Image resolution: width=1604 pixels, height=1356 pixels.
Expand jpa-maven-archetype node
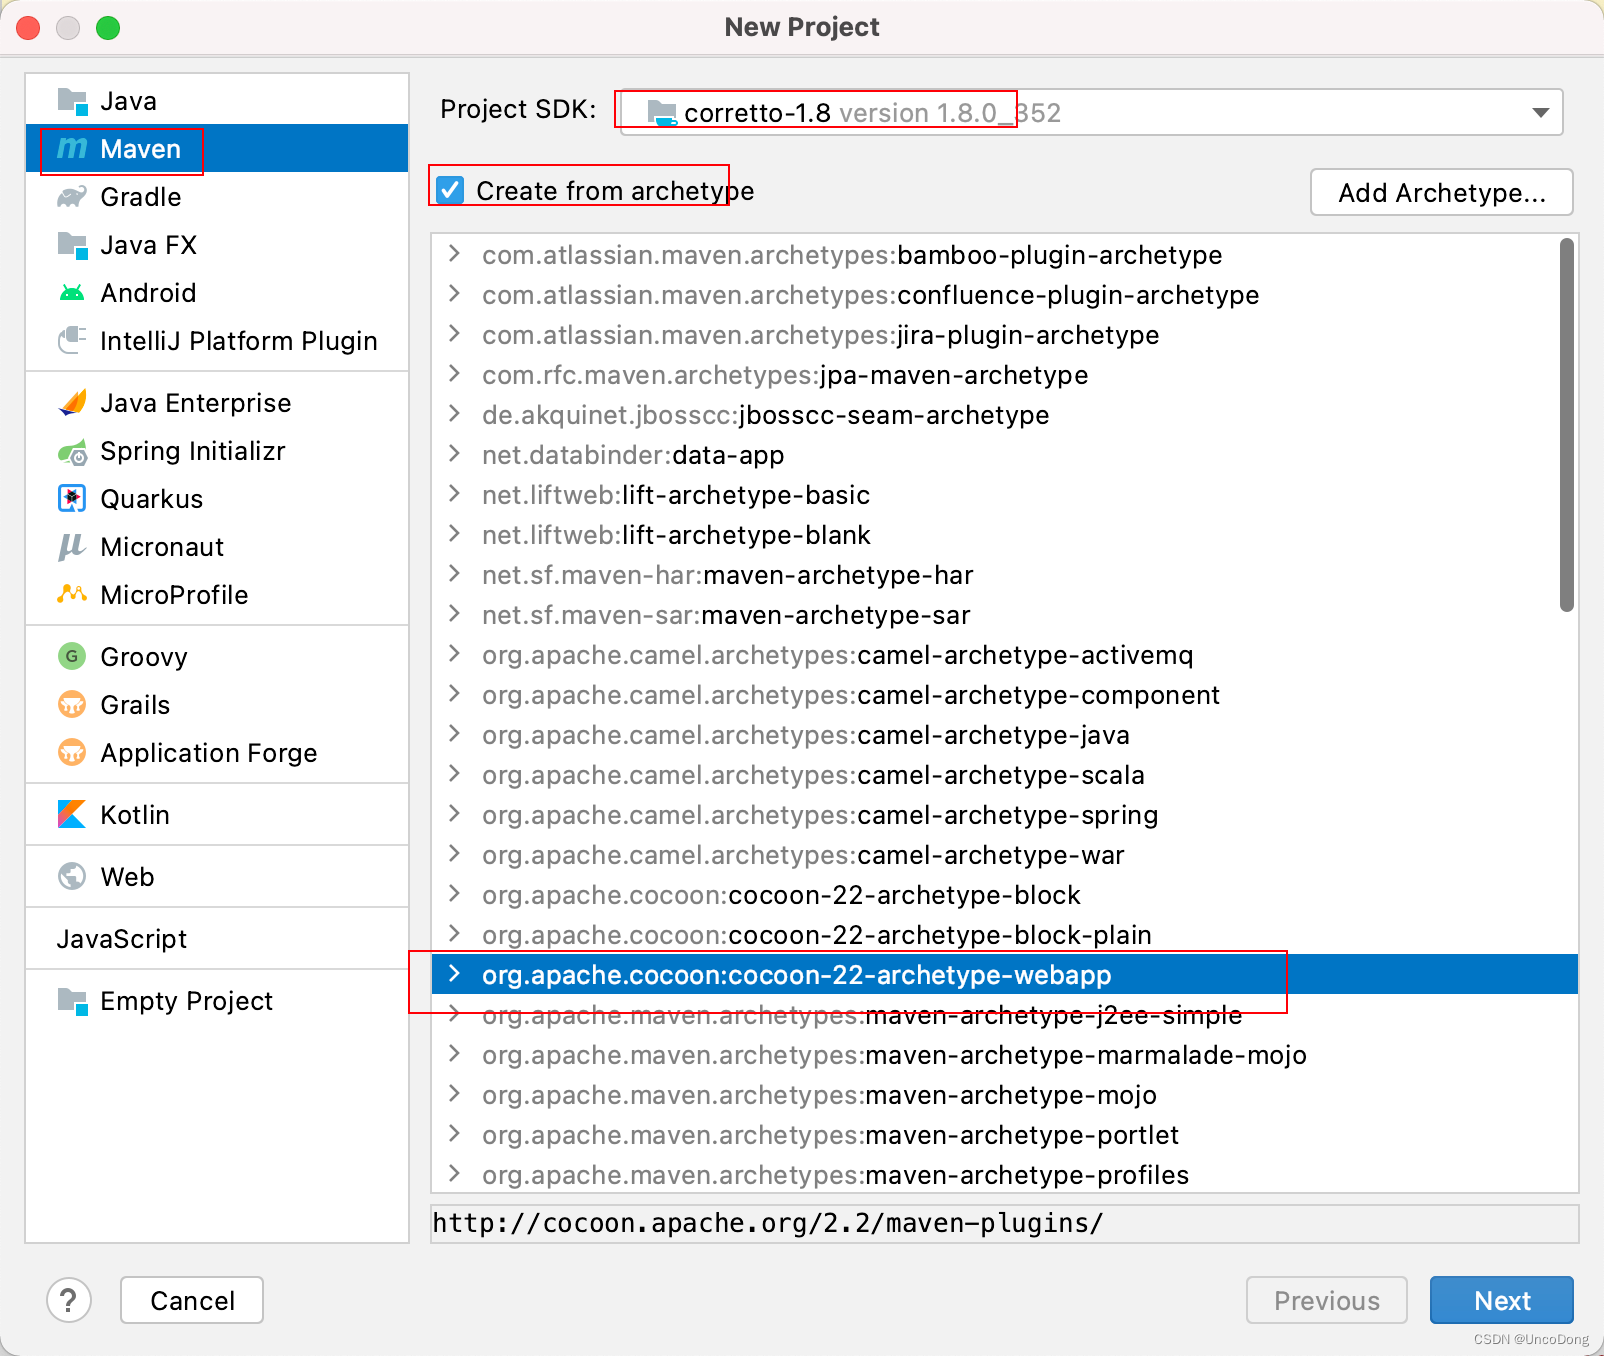455,374
